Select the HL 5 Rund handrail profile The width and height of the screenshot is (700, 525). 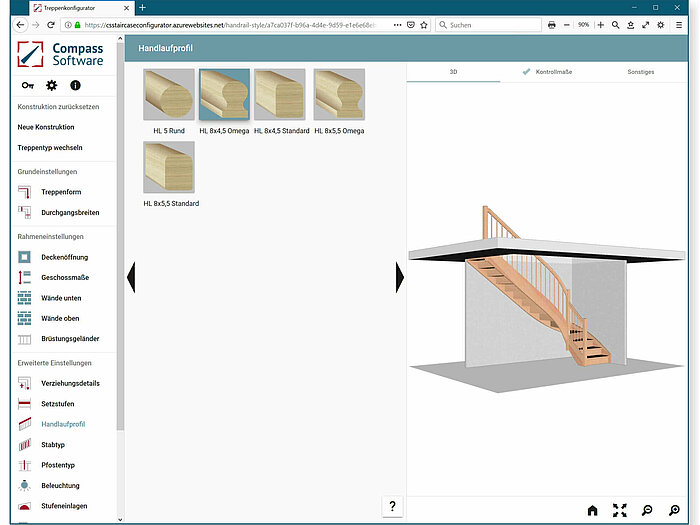169,96
